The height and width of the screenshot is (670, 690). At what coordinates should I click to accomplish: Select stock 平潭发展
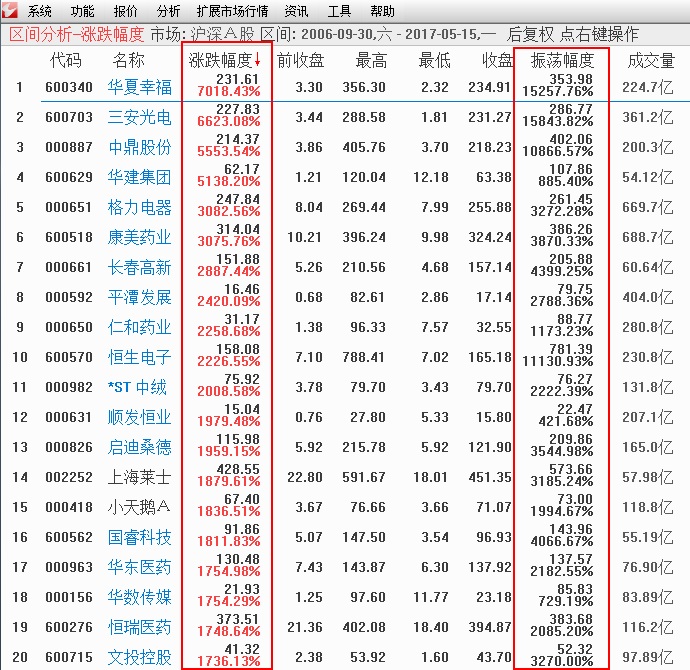pos(139,297)
